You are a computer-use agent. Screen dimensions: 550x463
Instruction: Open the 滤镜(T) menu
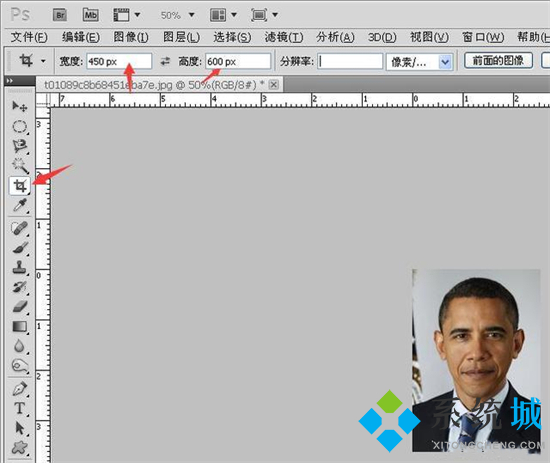pos(284,37)
